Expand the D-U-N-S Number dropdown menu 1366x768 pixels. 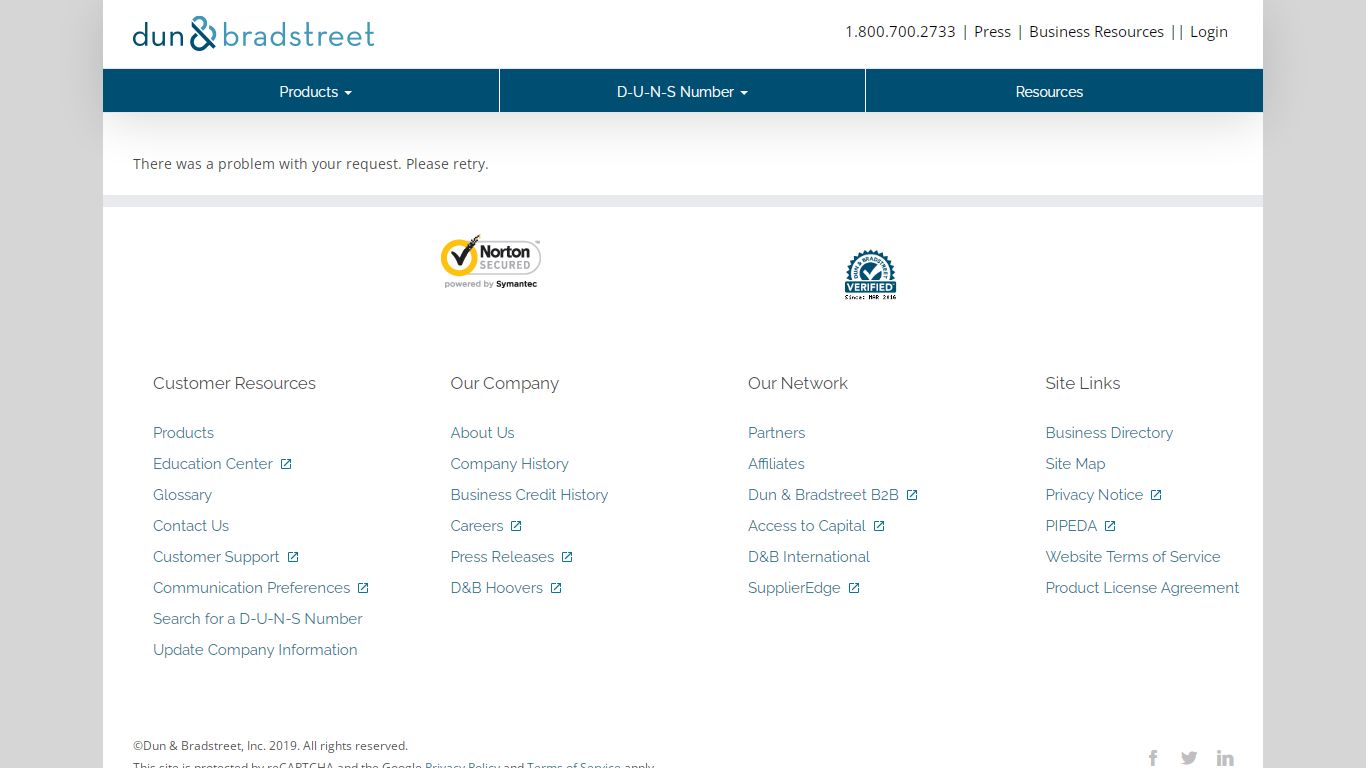coord(682,91)
